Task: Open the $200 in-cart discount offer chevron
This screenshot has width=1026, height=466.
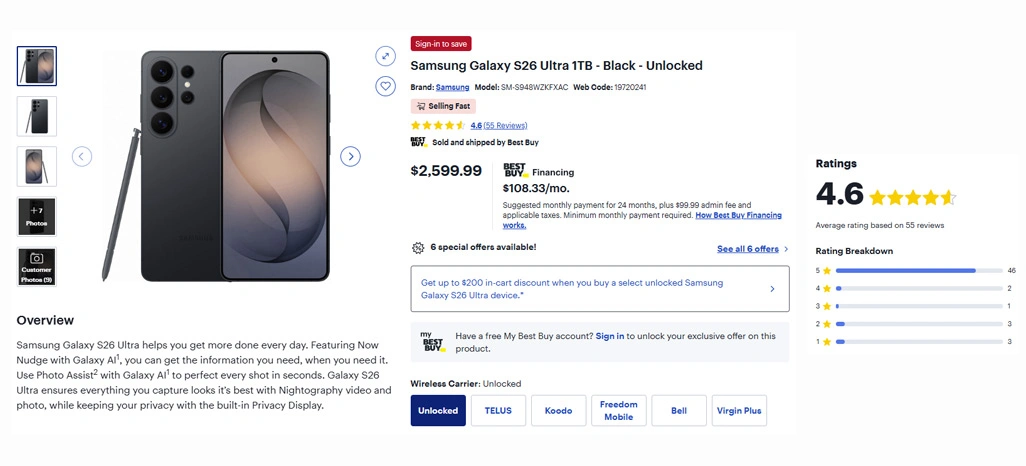Action: pyautogui.click(x=772, y=289)
